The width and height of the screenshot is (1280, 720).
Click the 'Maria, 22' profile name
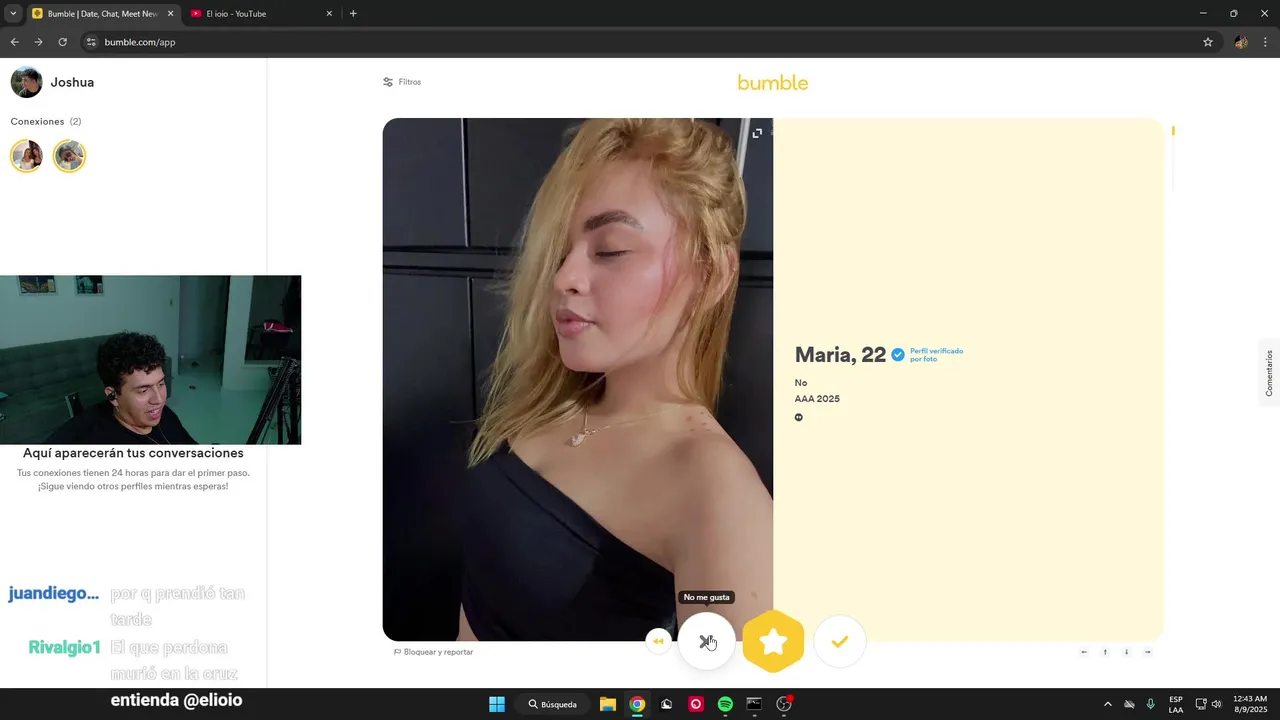tap(840, 355)
